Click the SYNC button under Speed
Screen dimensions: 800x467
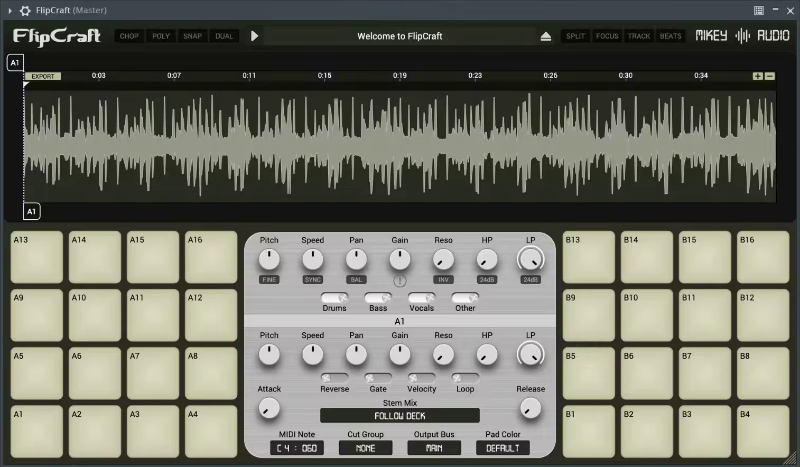(313, 280)
